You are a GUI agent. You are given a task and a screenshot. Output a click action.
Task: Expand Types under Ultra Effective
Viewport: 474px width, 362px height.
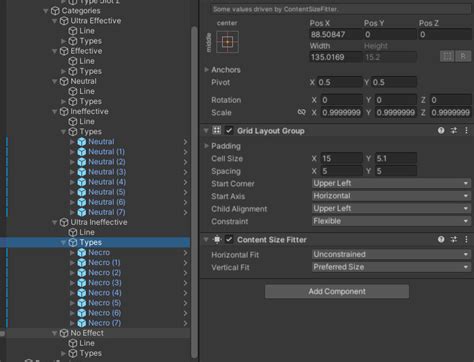(x=63, y=41)
